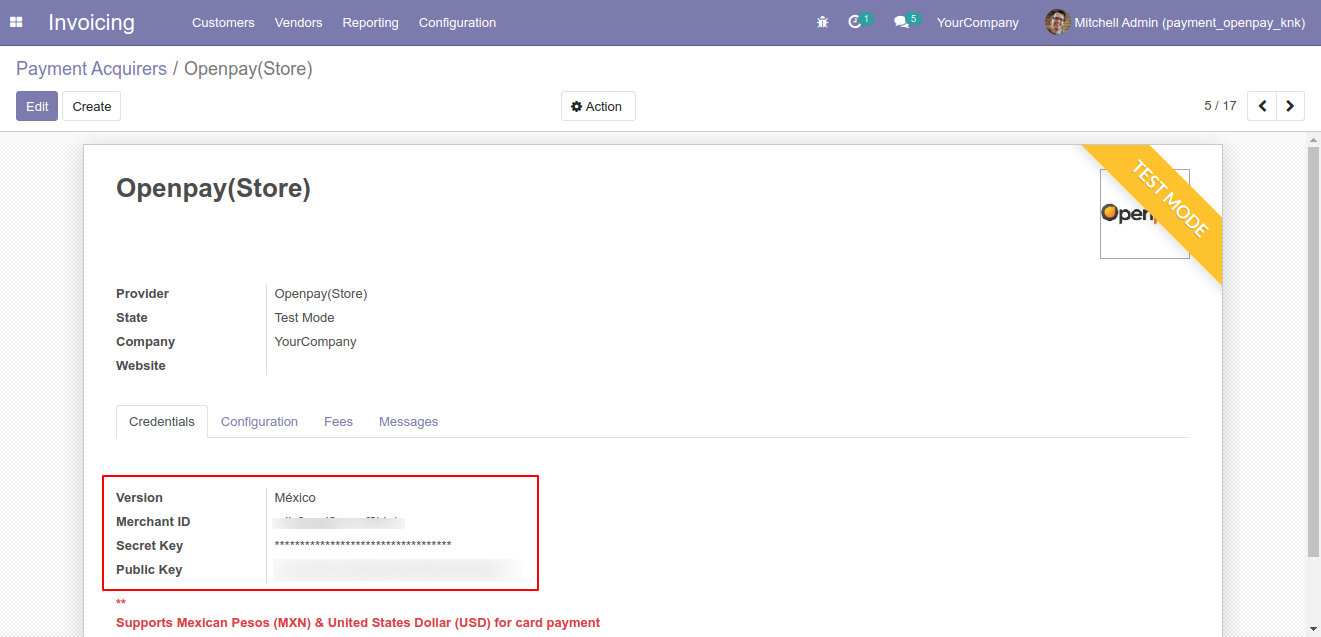Screen dimensions: 1321x637
Task: Open the YourCompany company switcher
Action: [x=977, y=22]
